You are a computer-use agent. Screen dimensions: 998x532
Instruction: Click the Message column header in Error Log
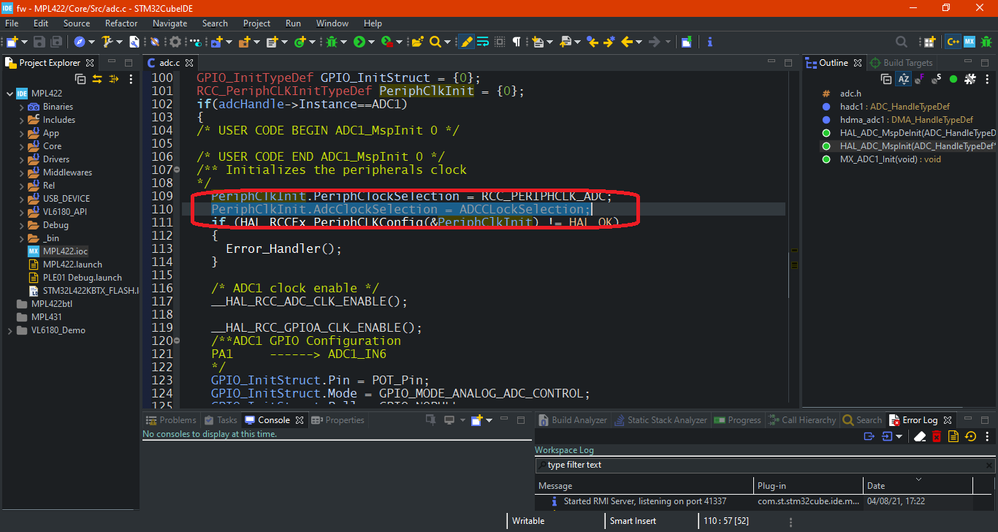tap(644, 486)
